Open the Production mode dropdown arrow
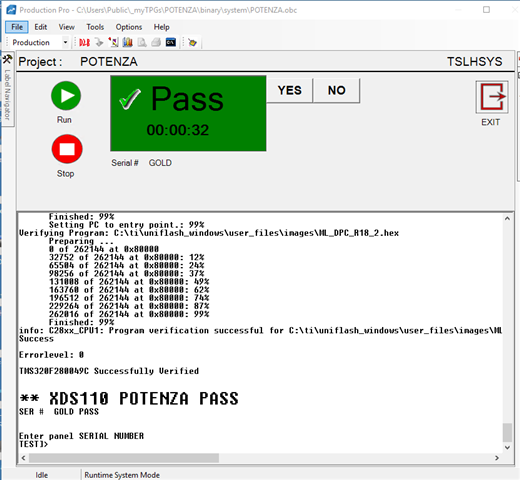 tap(65, 42)
